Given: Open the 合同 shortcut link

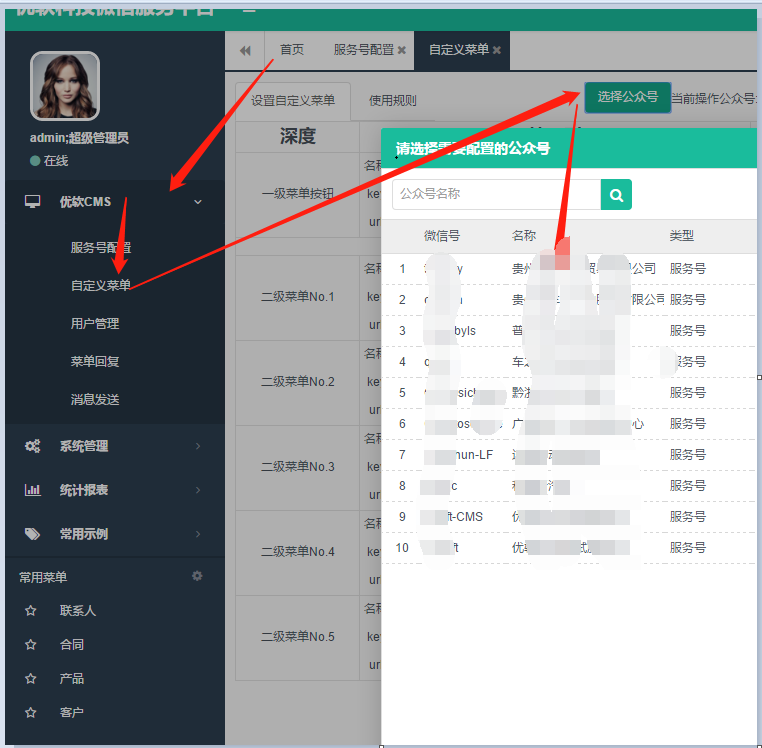Looking at the screenshot, I should click(71, 644).
